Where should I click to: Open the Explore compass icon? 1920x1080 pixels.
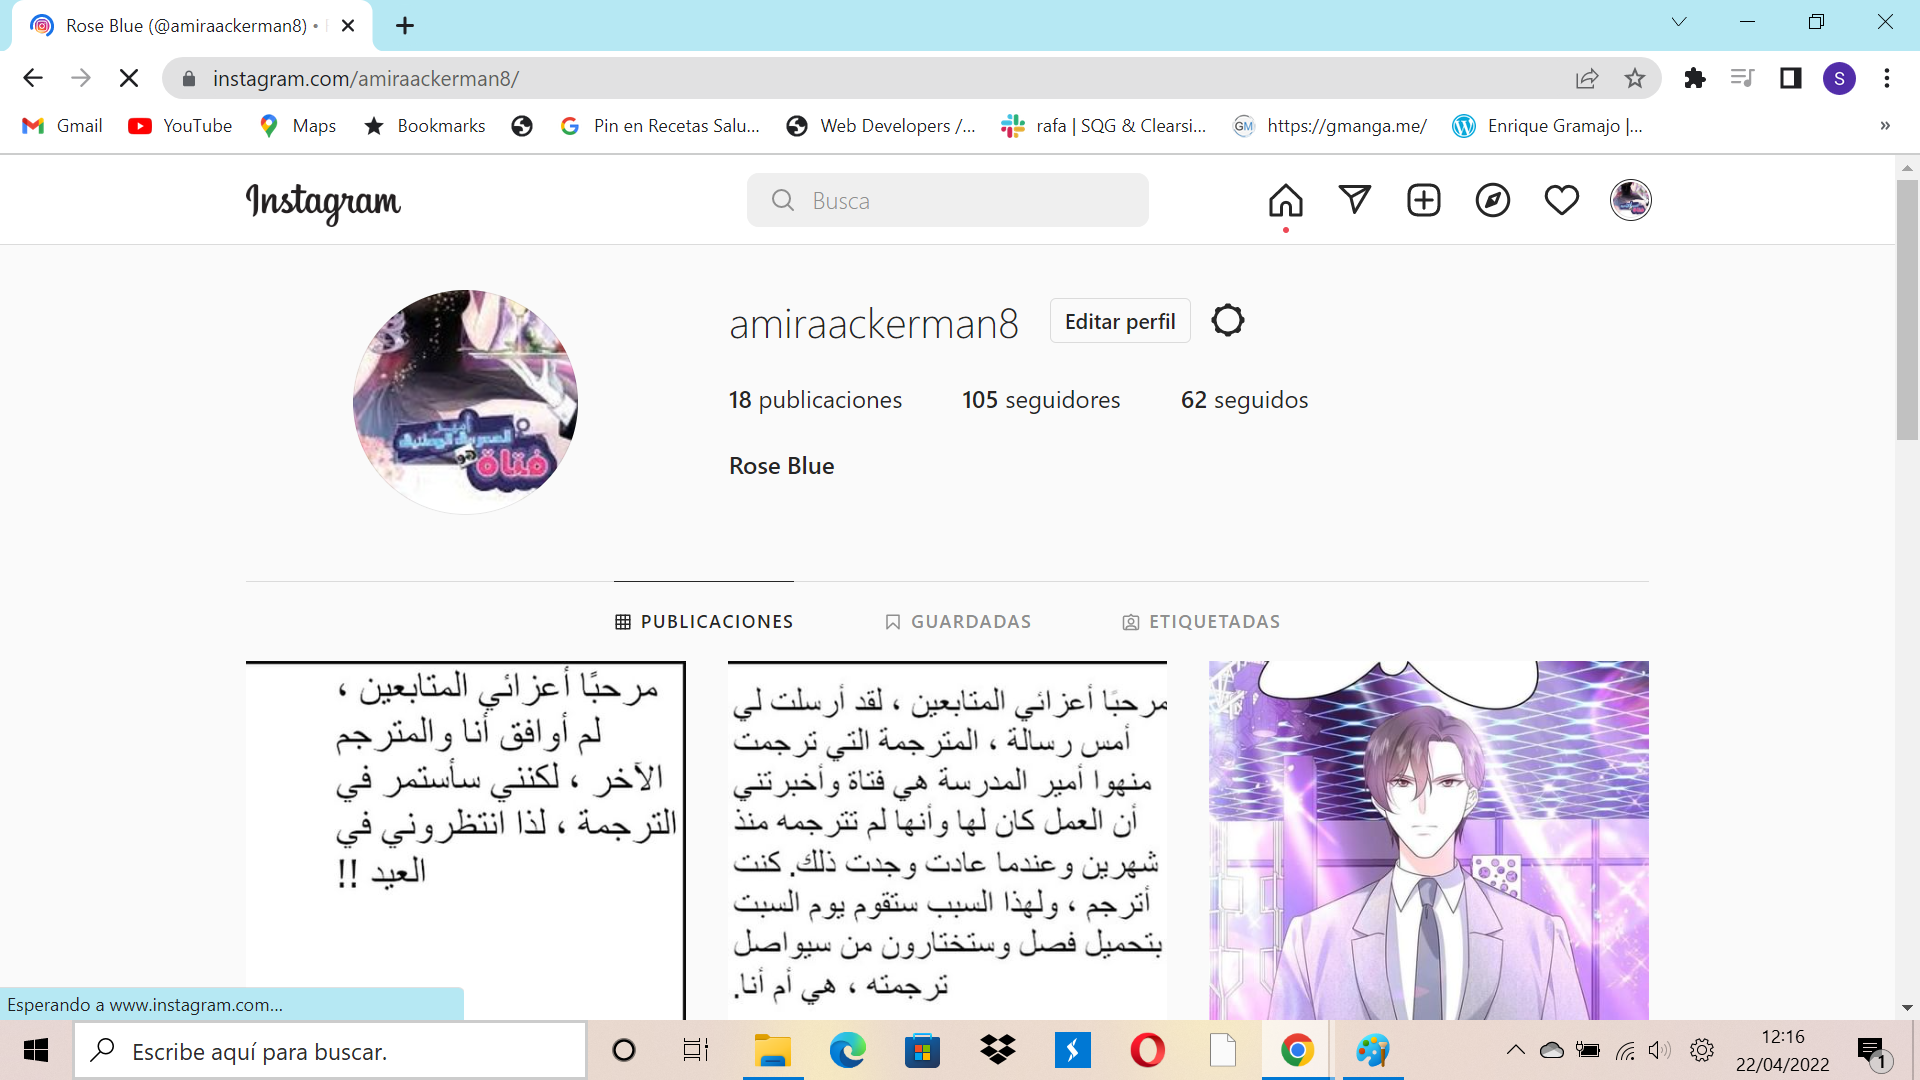tap(1493, 200)
